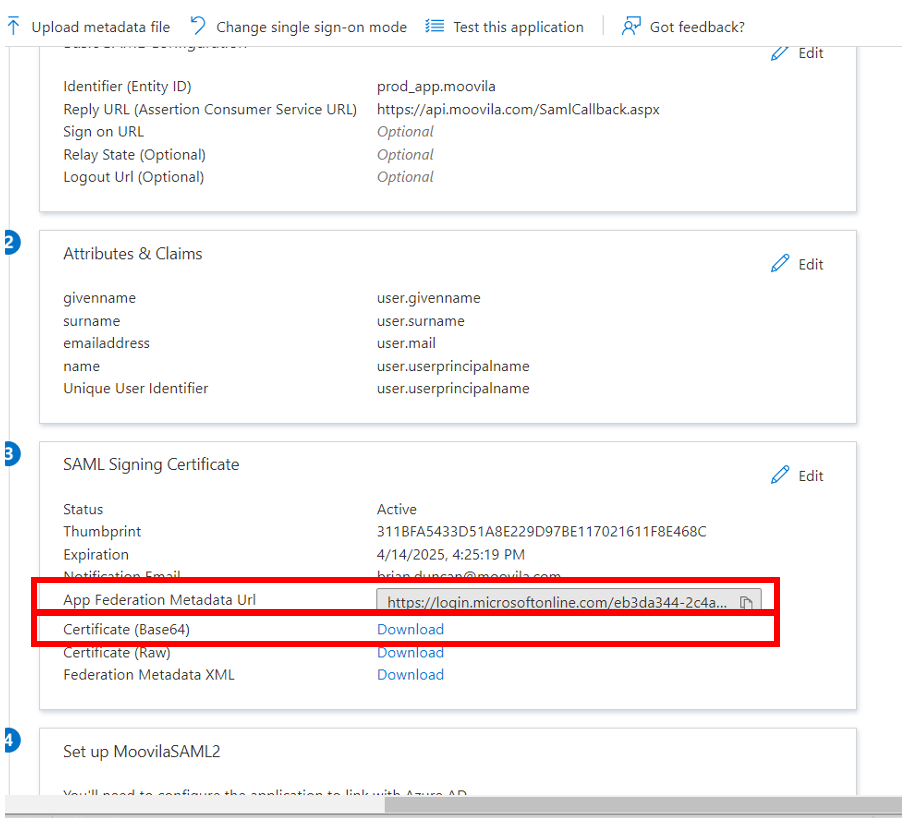
Task: Click the Test this application list icon
Action: coord(434,27)
